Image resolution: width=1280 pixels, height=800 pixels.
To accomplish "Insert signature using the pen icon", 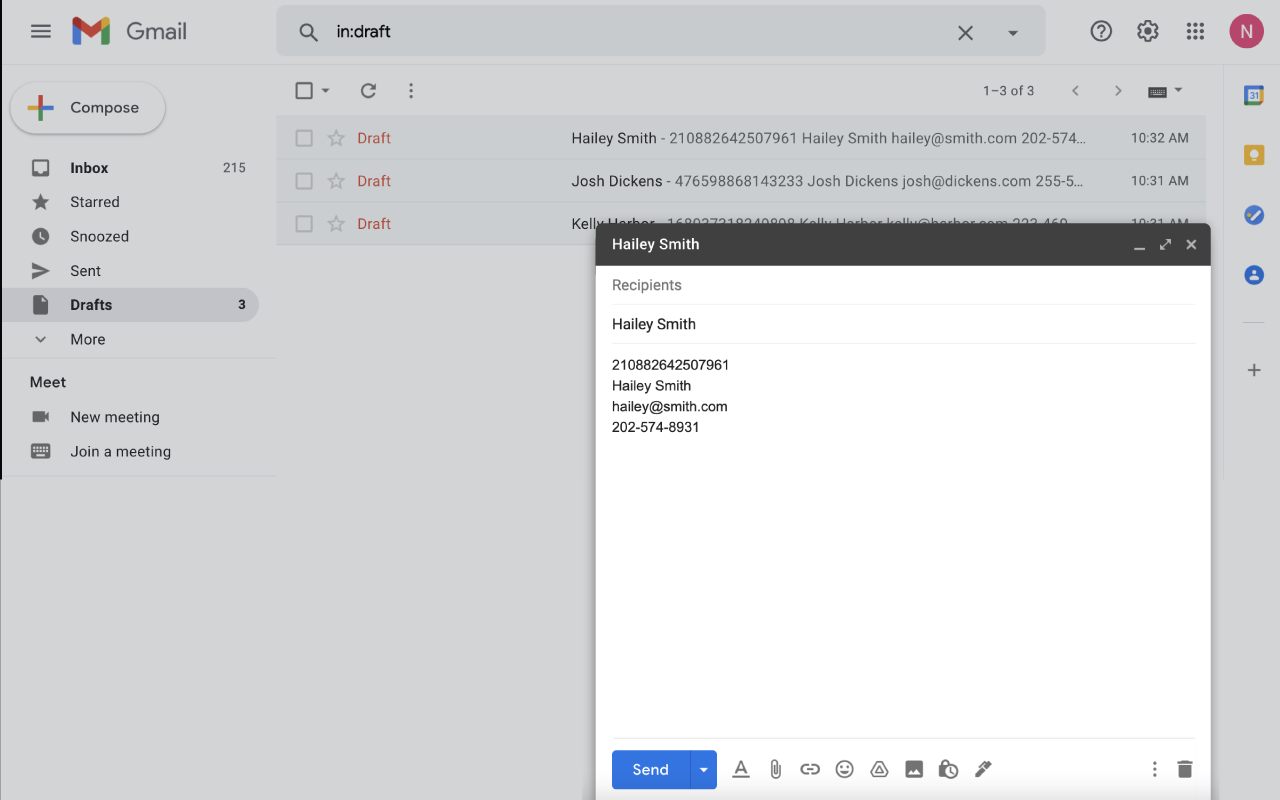I will [983, 769].
